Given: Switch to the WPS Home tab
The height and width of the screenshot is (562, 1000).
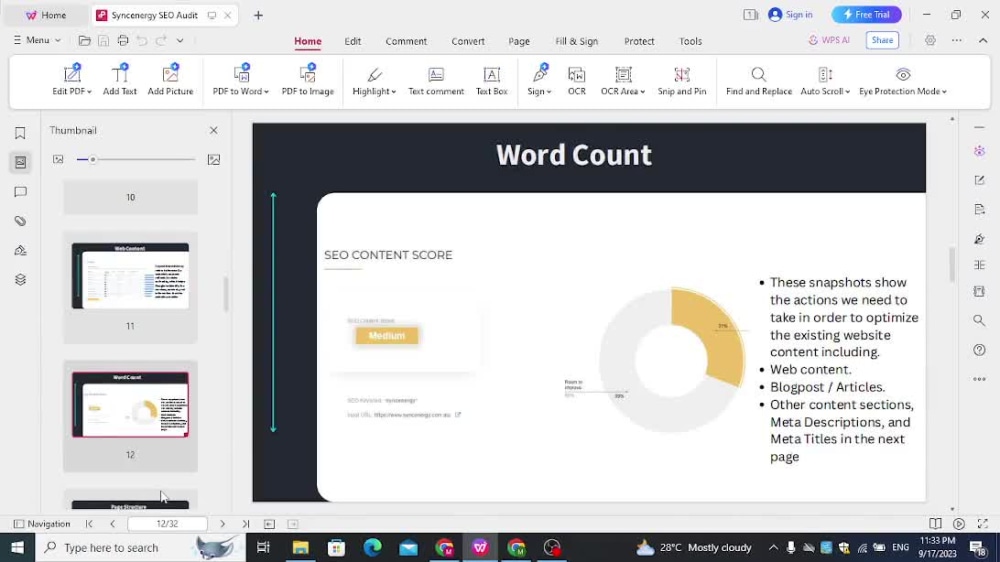Looking at the screenshot, I should coord(46,15).
